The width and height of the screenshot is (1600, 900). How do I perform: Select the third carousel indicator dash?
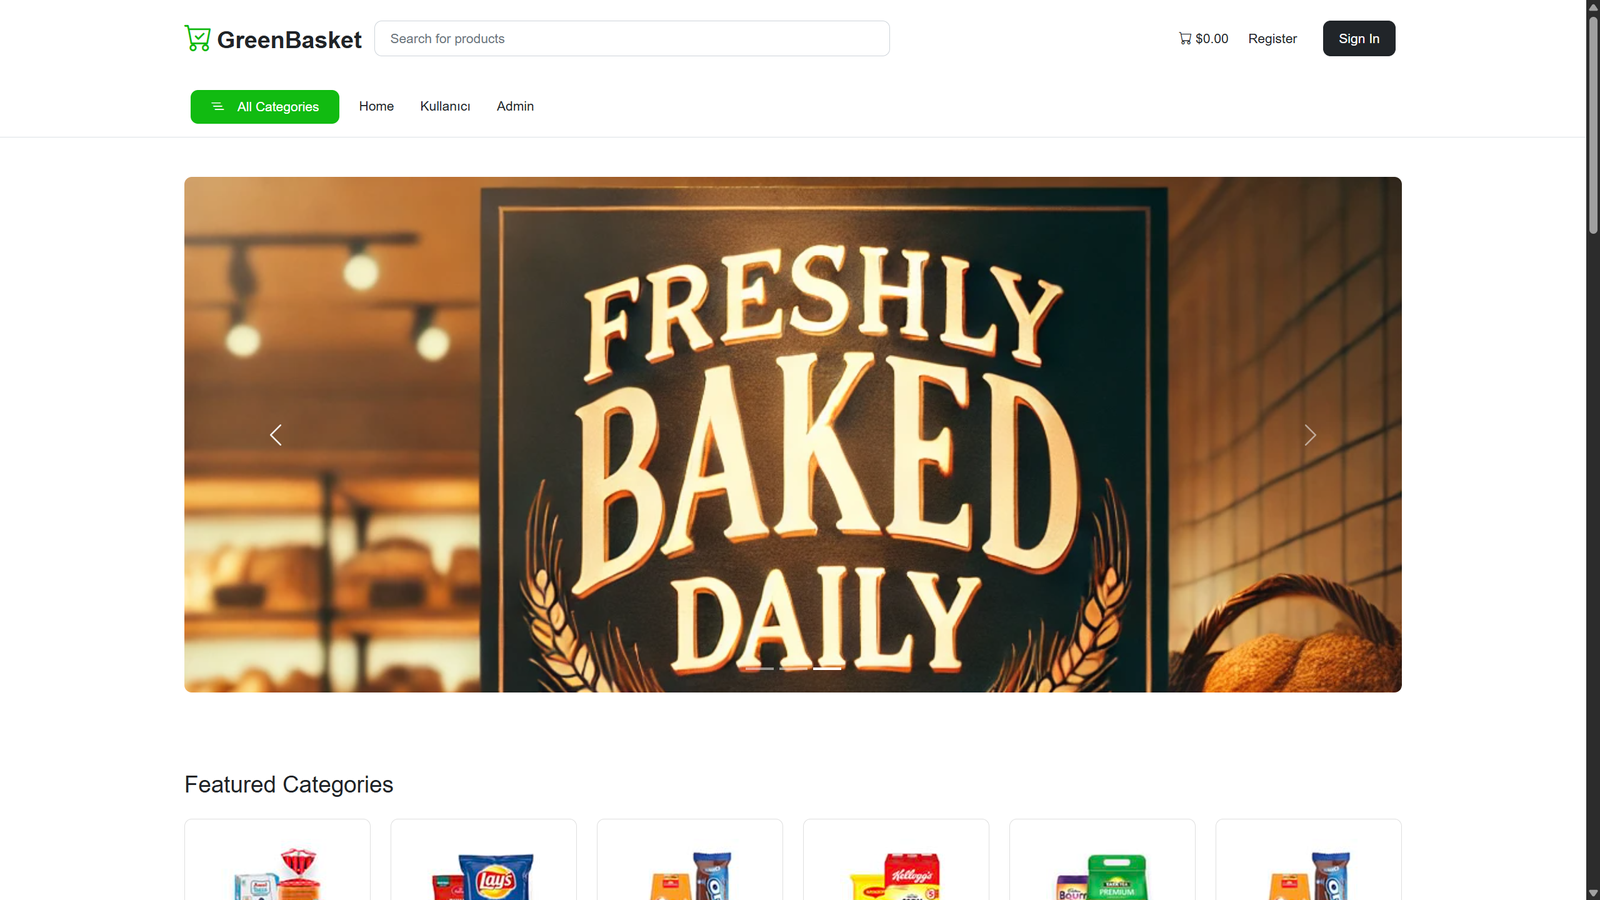point(827,668)
